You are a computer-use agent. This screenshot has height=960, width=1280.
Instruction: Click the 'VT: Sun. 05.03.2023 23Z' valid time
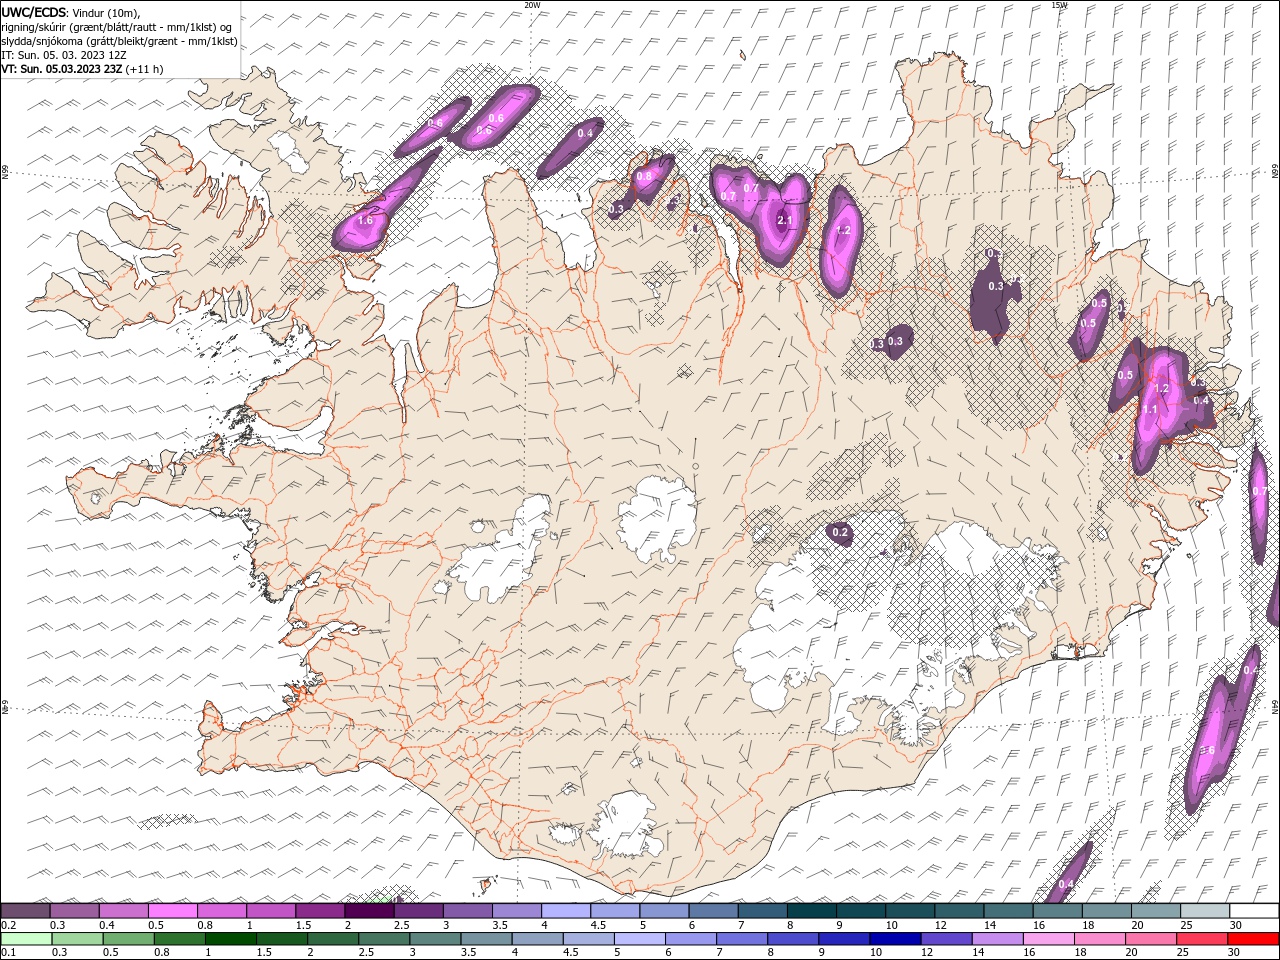[x=62, y=69]
